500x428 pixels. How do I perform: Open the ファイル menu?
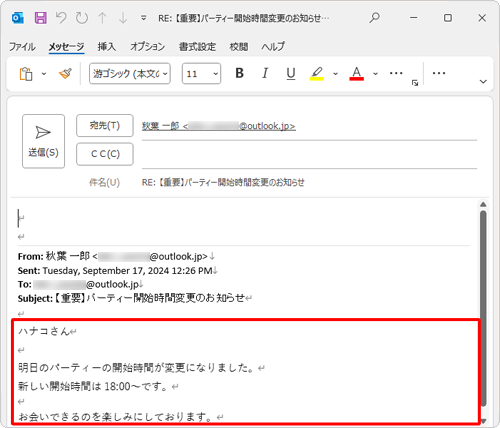[22, 47]
